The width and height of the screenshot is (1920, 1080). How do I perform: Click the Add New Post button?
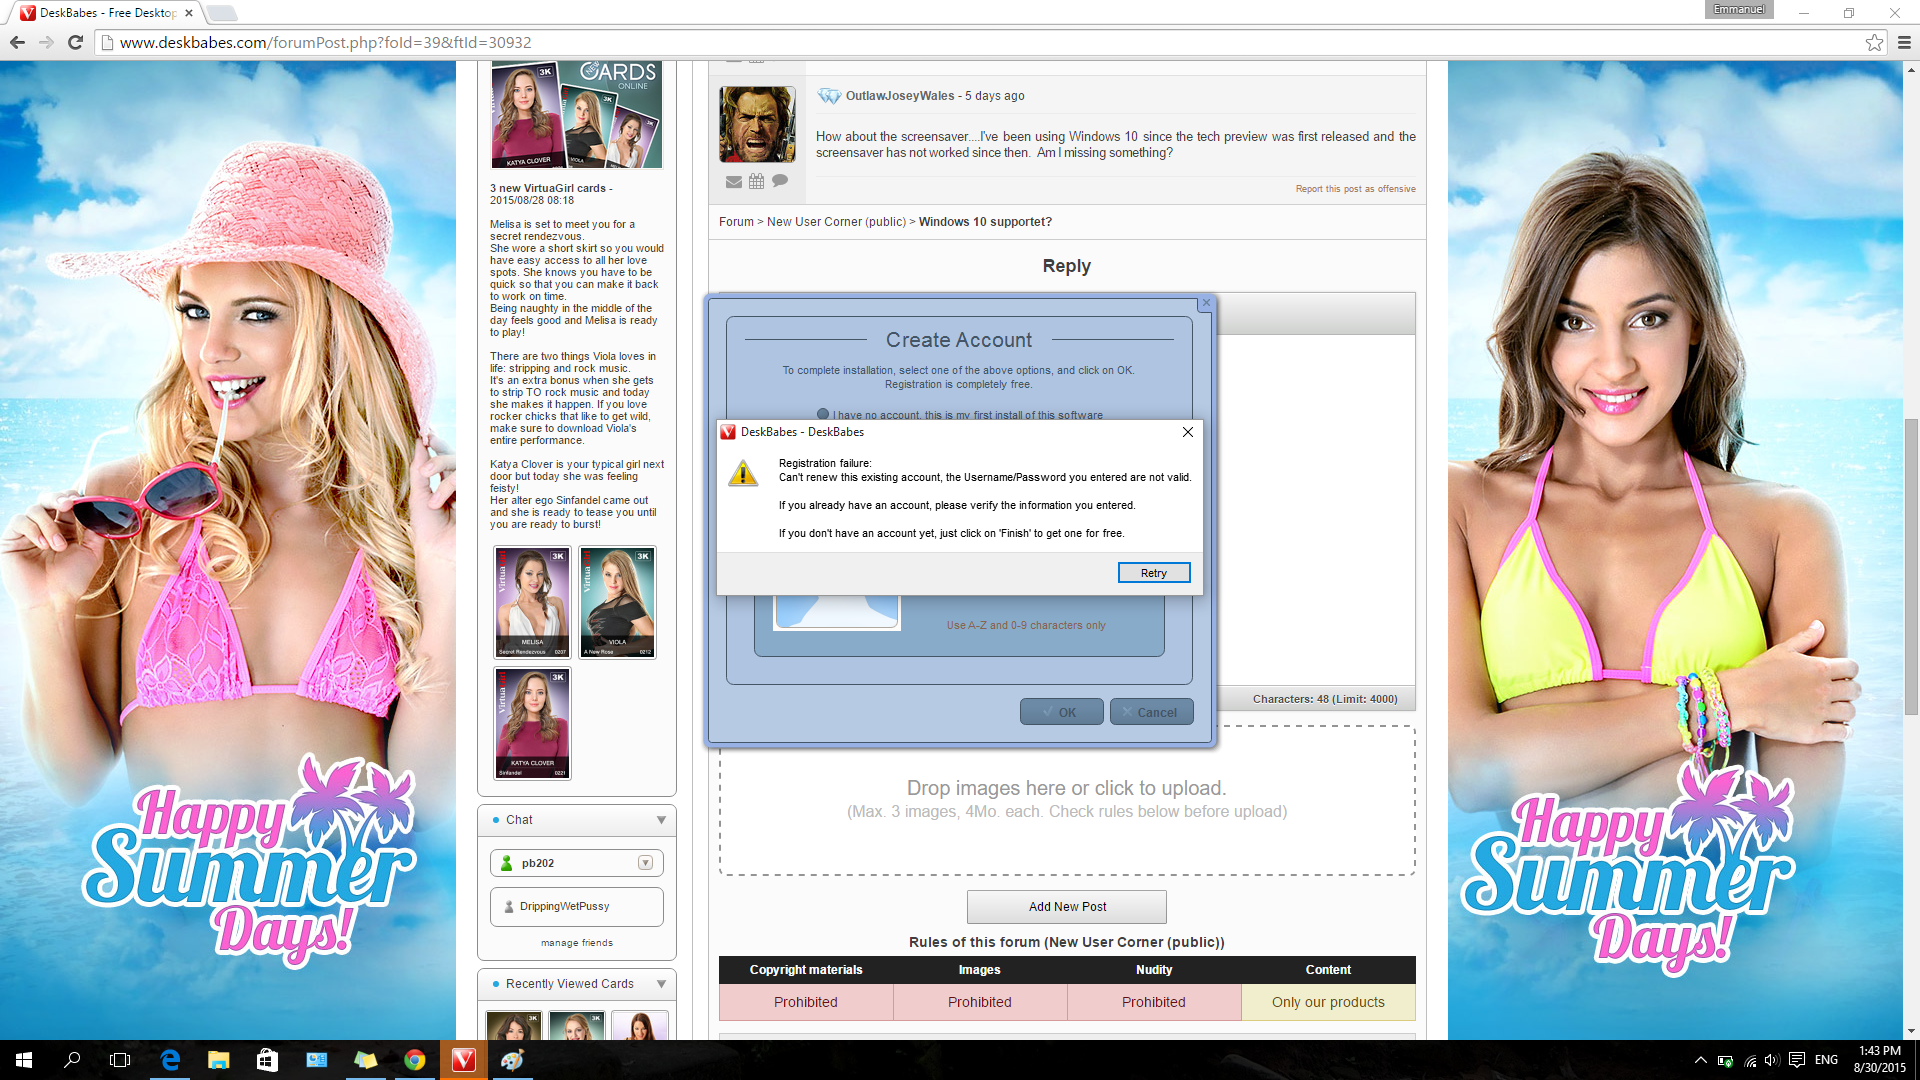tap(1066, 907)
